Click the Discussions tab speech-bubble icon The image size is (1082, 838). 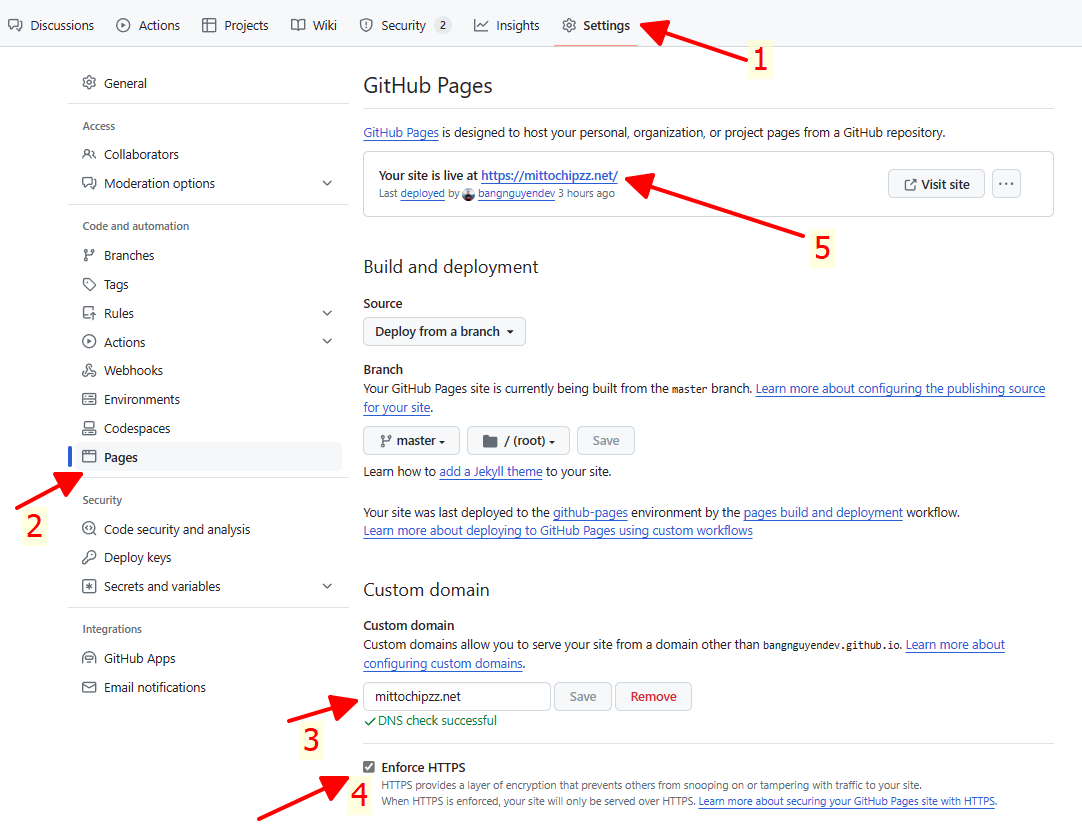15,26
